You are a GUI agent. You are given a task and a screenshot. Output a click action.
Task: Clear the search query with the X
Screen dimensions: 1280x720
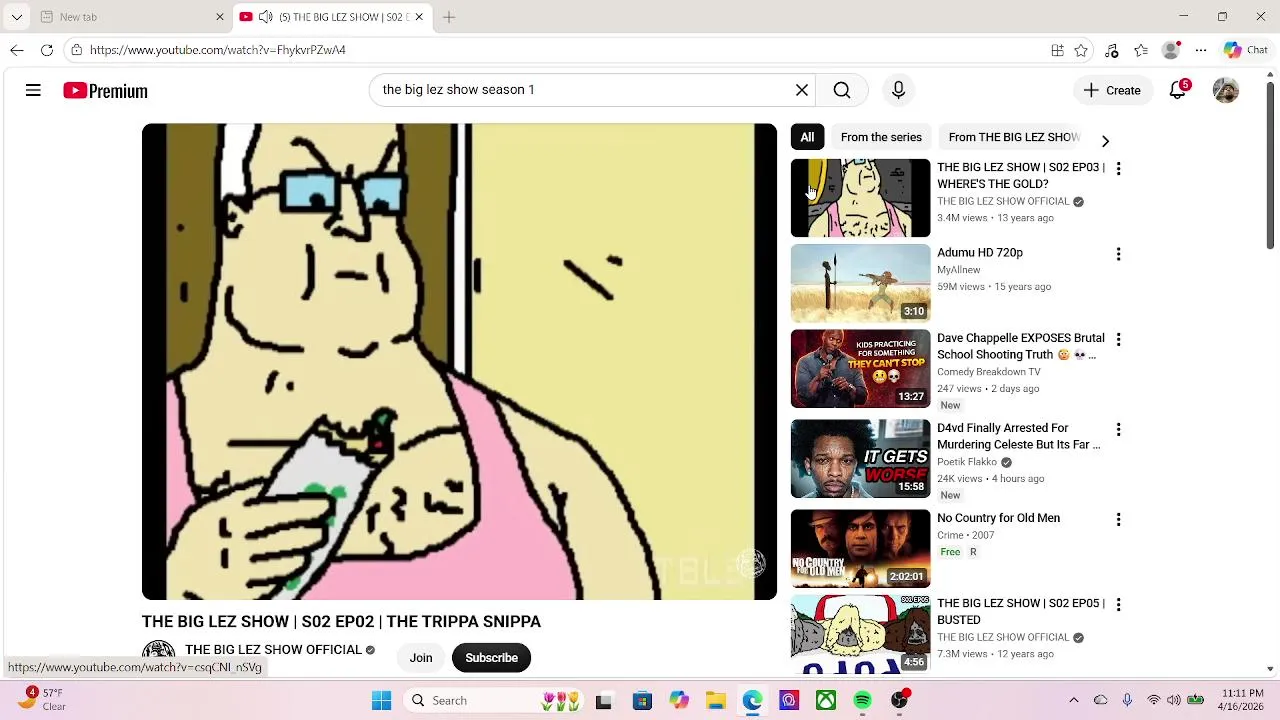802,91
